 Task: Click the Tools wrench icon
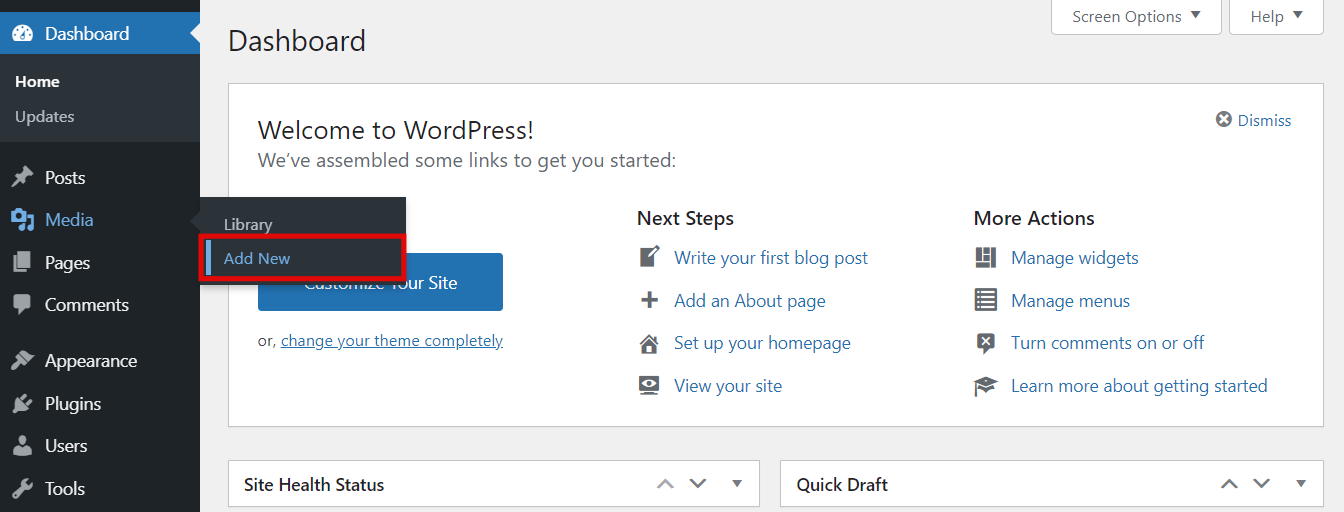coord(22,489)
